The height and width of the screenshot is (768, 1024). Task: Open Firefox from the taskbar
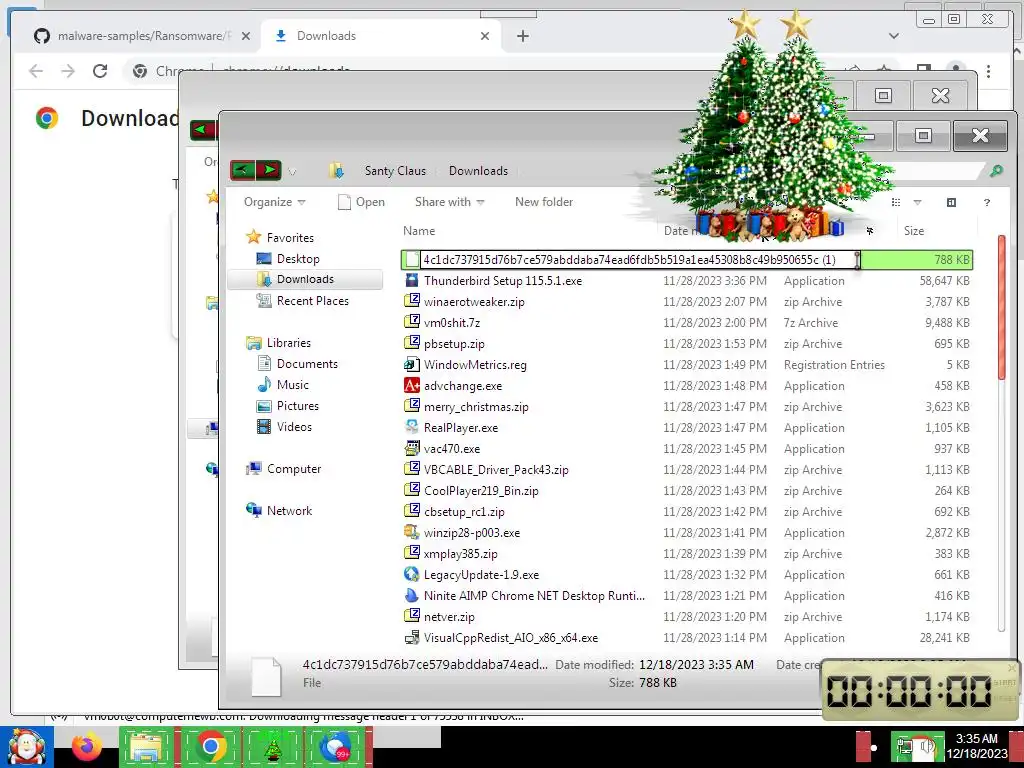click(x=86, y=747)
